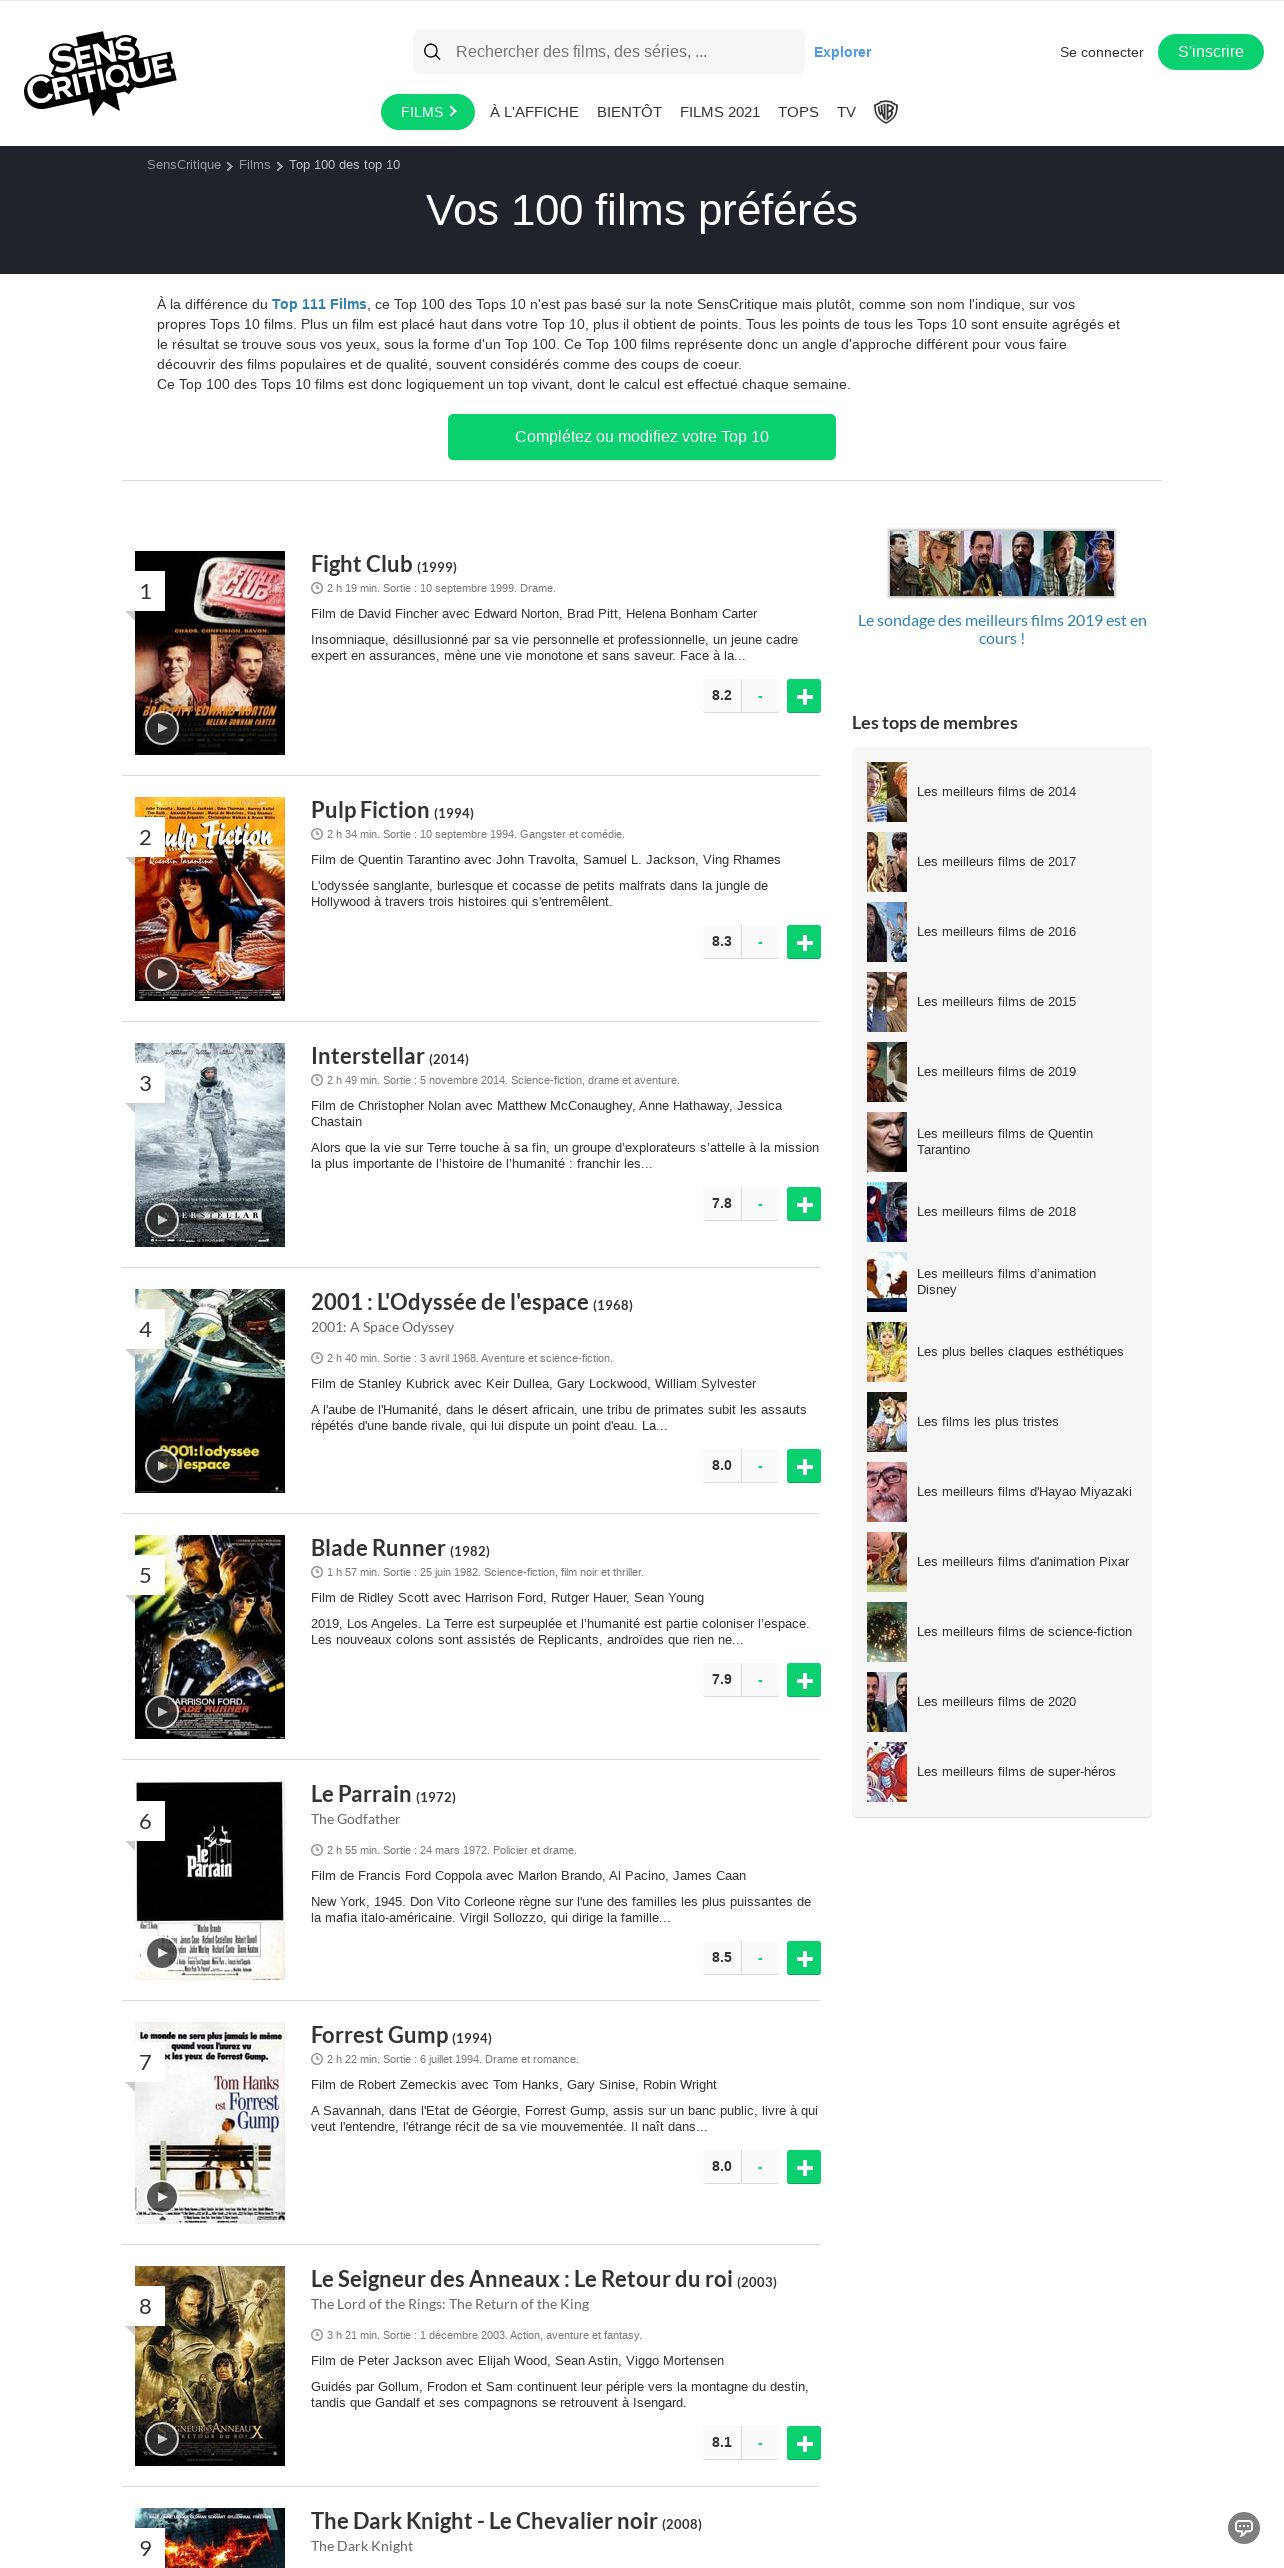Click the S'inscrire button
The image size is (1284, 2568).
point(1210,52)
